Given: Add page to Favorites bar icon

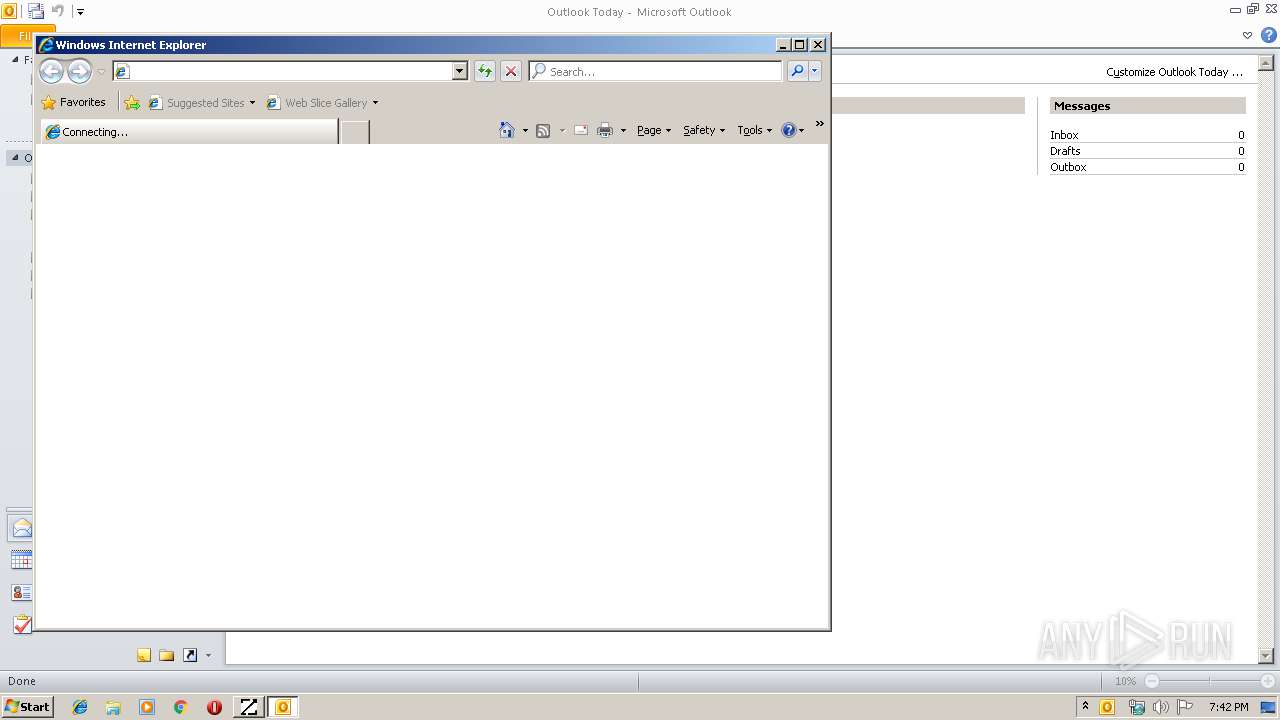Looking at the screenshot, I should (132, 102).
